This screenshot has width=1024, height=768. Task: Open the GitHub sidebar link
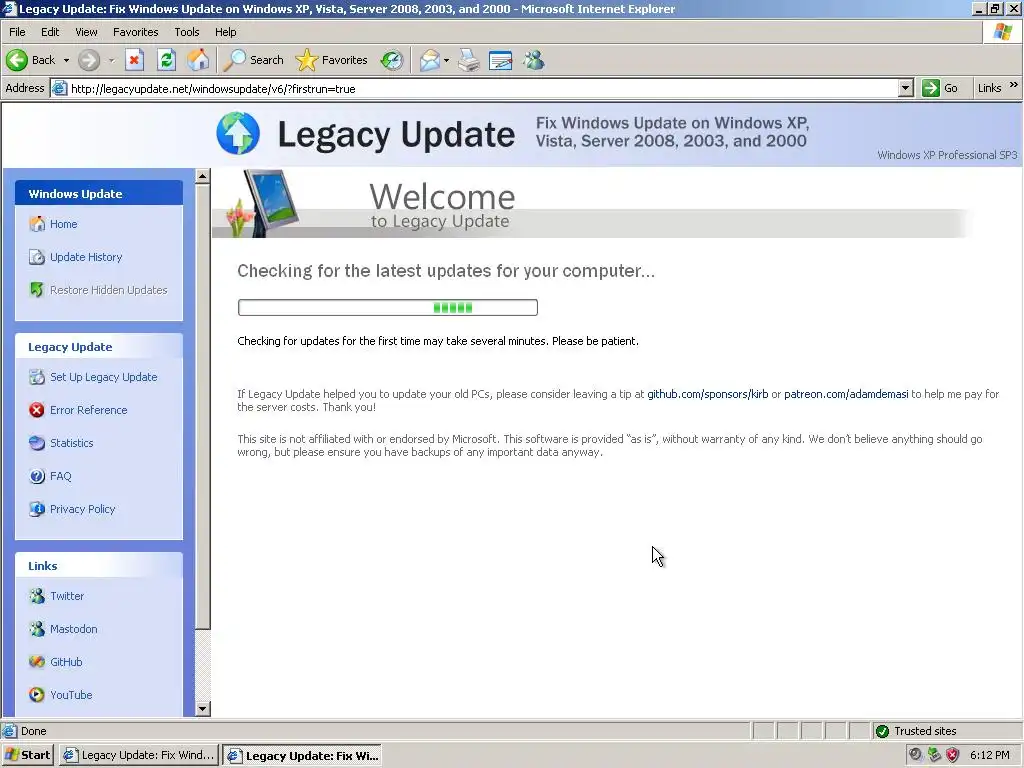66,662
